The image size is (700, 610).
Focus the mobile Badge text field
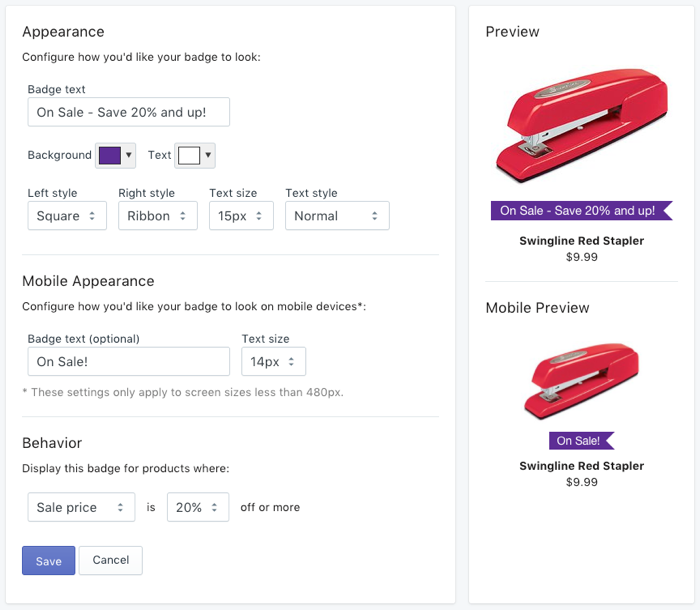click(x=129, y=361)
